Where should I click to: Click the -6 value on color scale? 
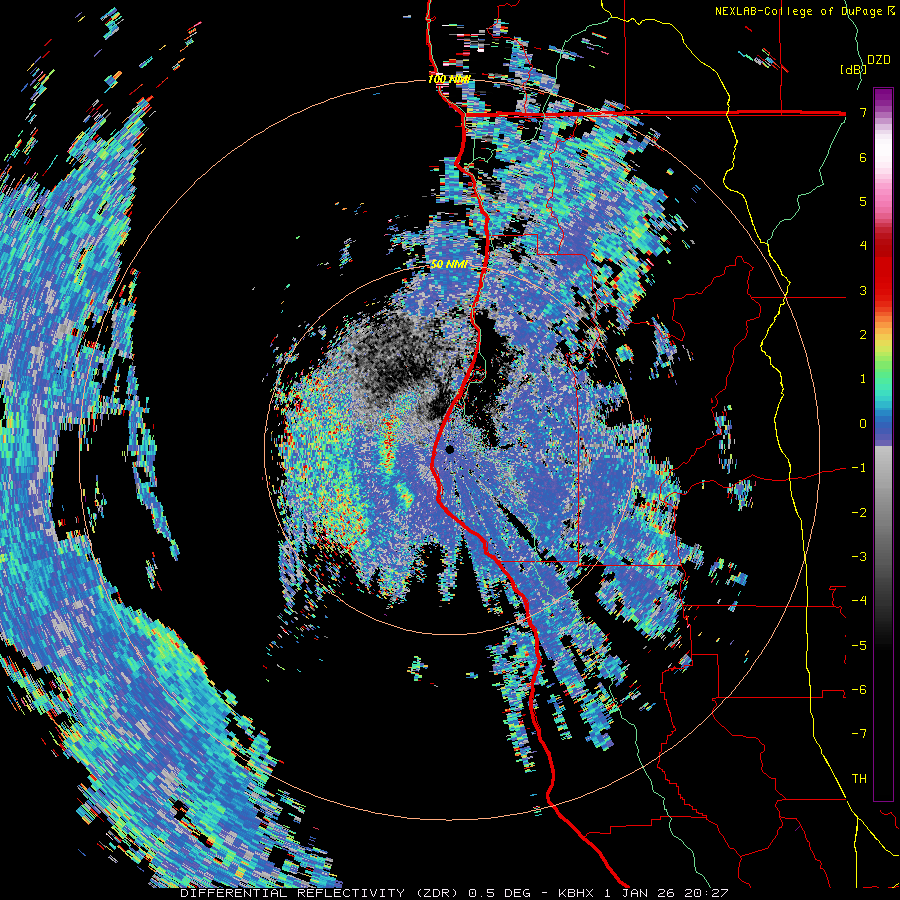(x=859, y=690)
